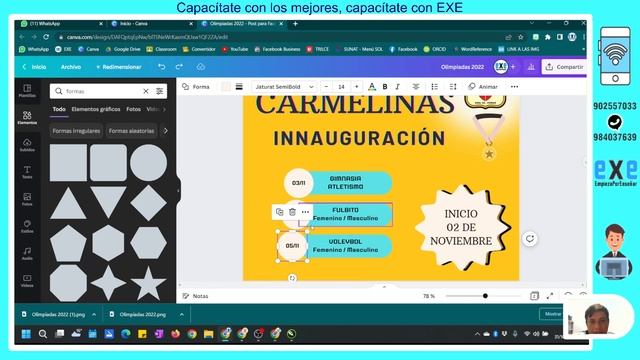Decrease the font size with minus
This screenshot has height=360, width=640.
[x=326, y=87]
